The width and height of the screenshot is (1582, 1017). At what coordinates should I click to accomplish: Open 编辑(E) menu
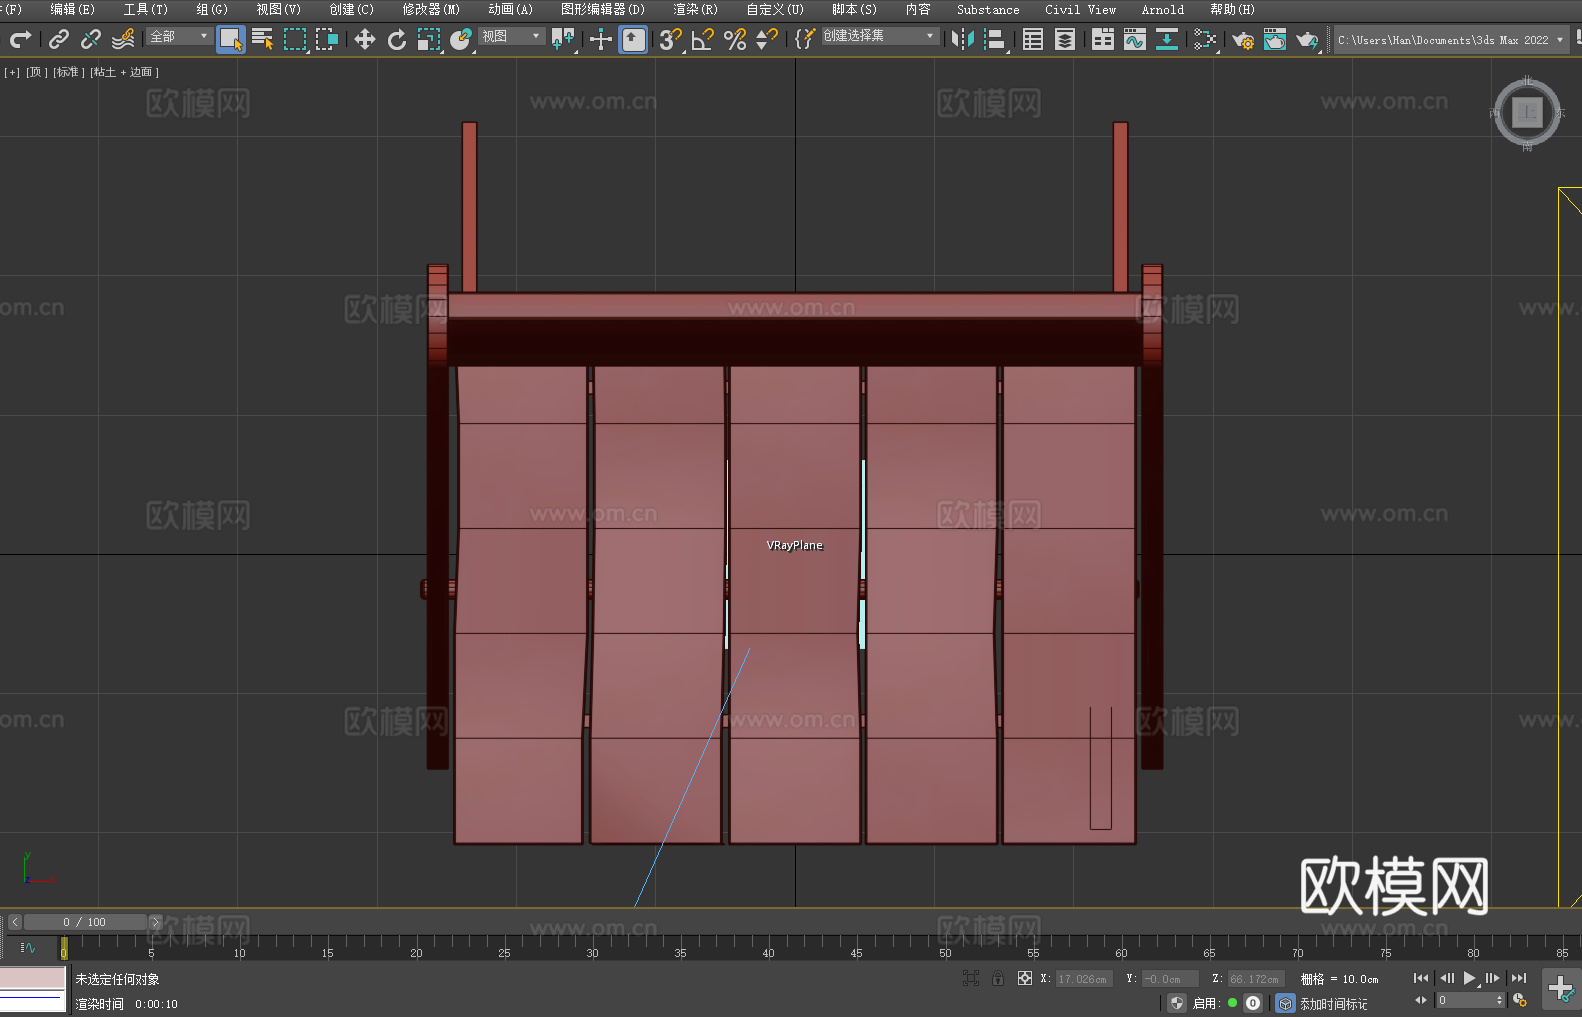coord(72,9)
